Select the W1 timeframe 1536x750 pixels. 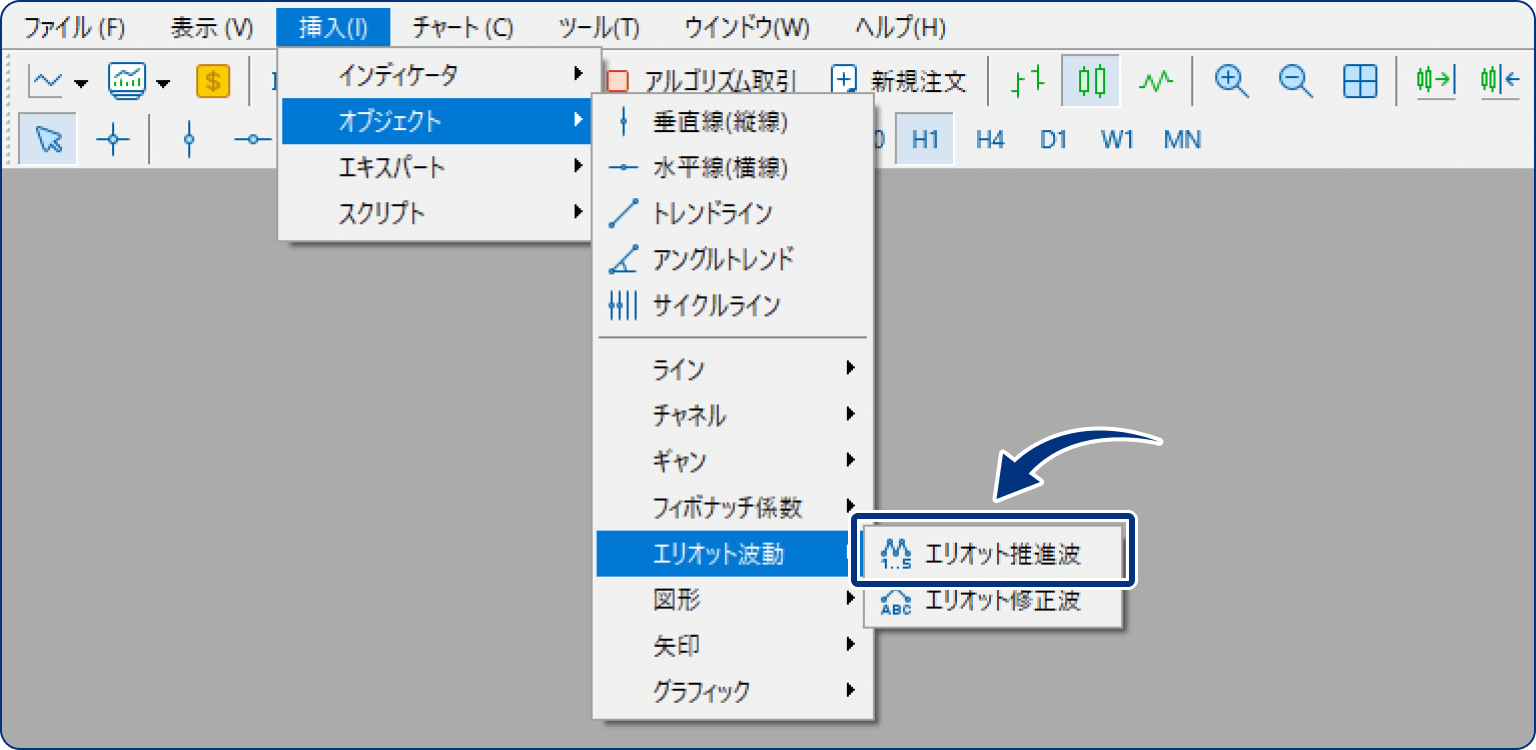pos(1117,139)
